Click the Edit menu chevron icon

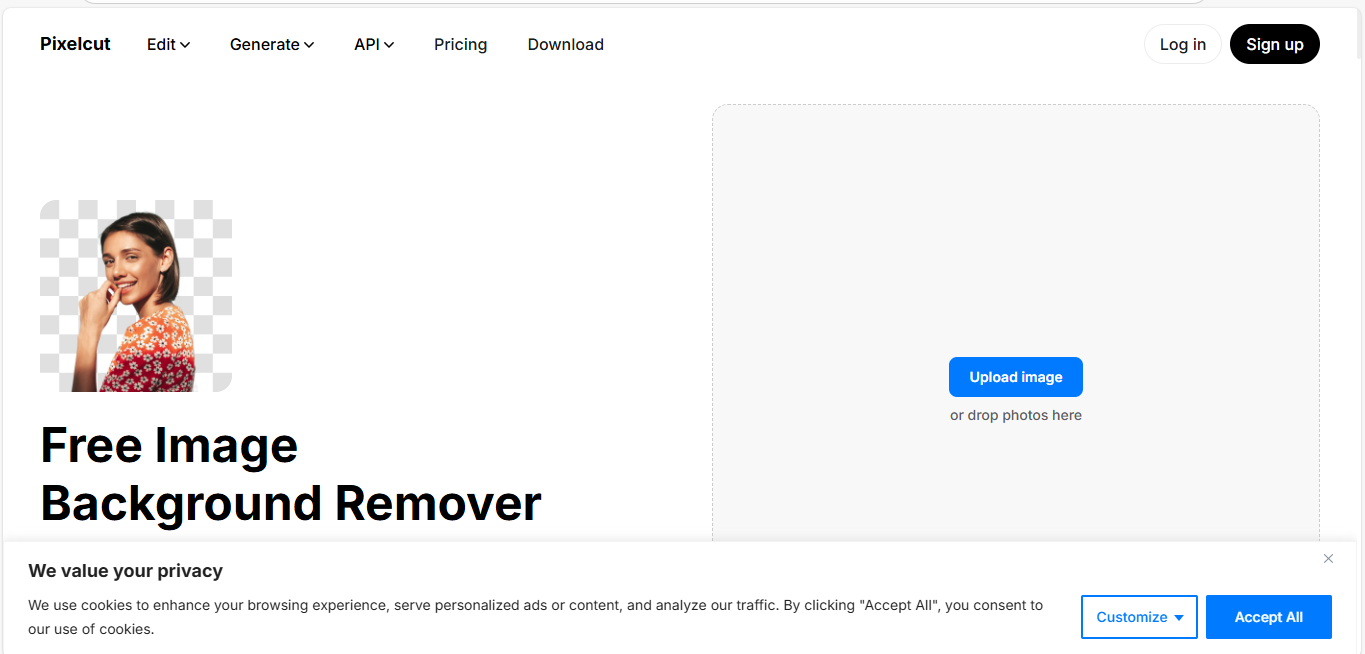(186, 44)
